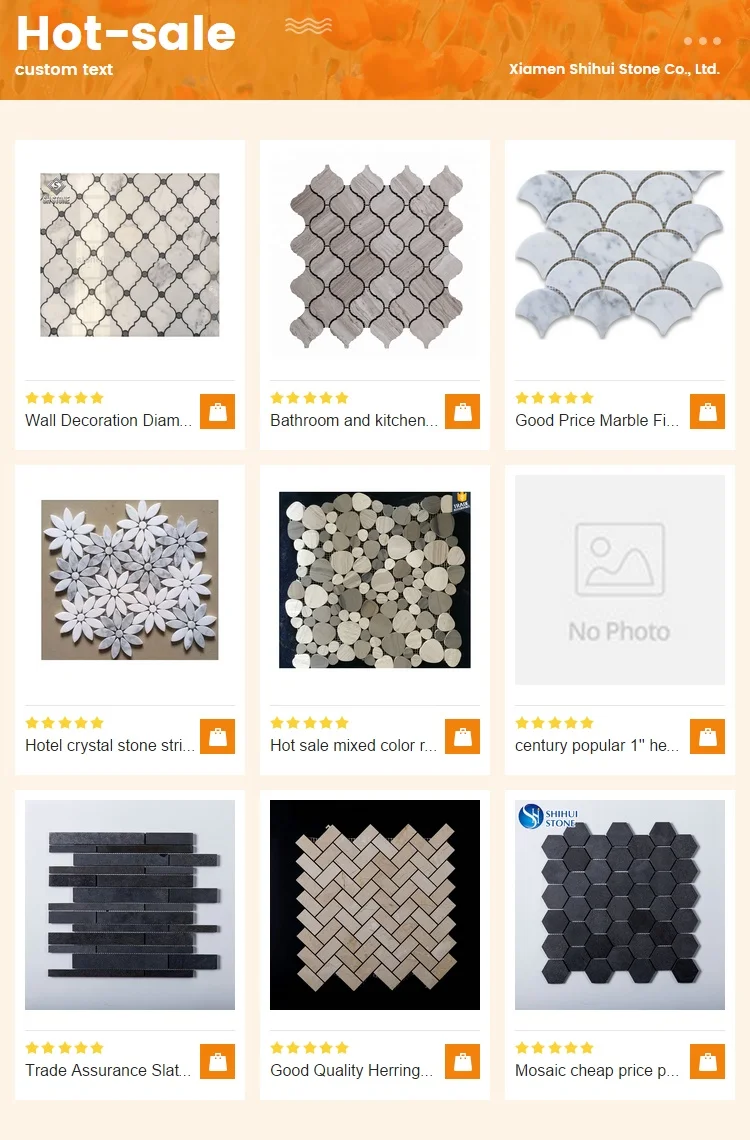Open the Good Quality Herring... product title
750x1140 pixels.
351,1070
